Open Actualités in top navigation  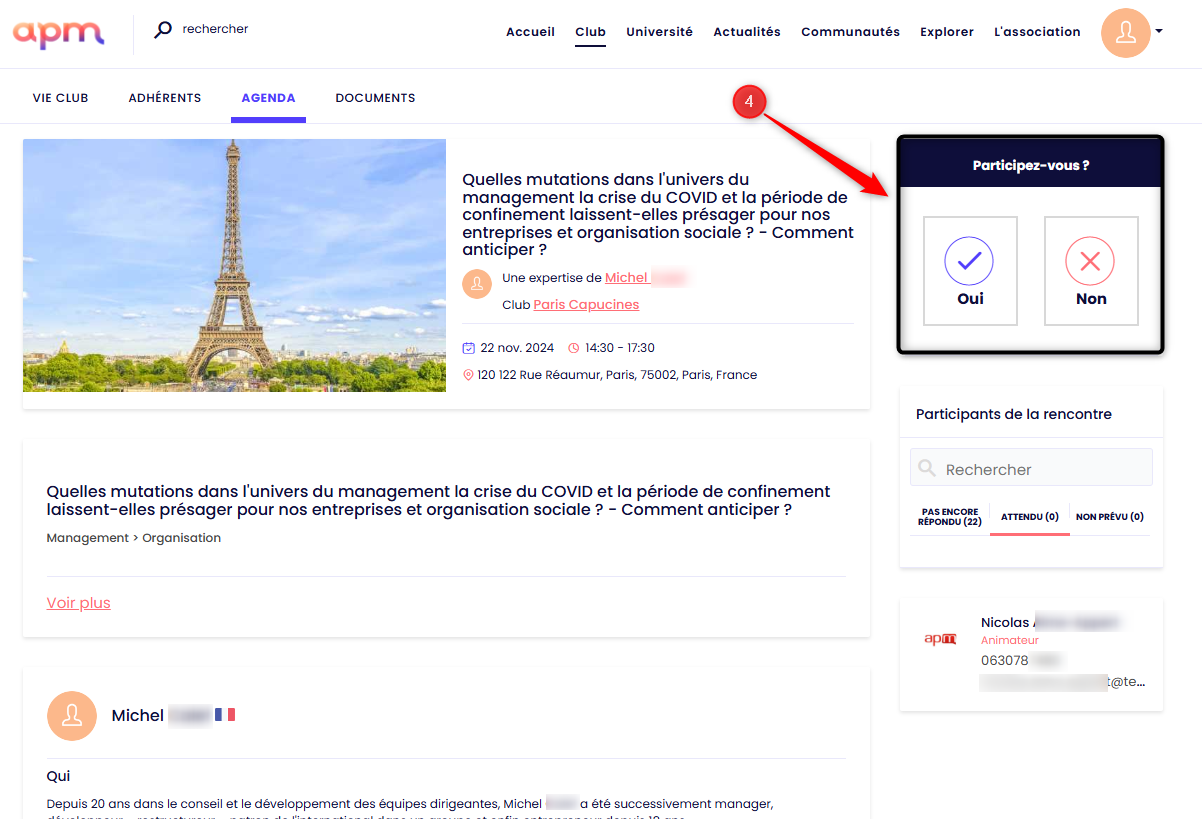click(747, 32)
